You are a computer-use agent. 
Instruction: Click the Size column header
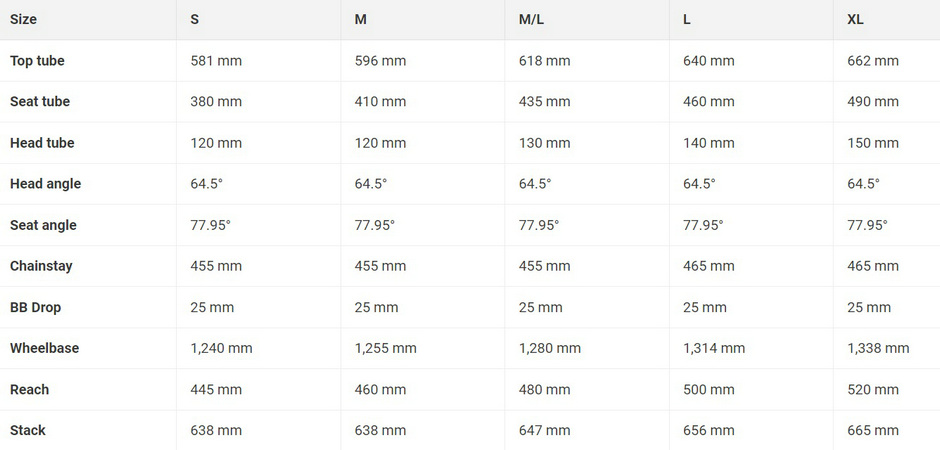[23, 19]
